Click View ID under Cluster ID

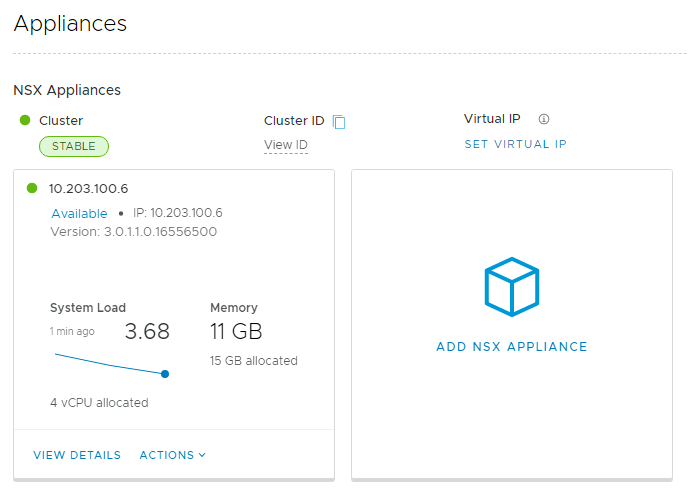click(x=285, y=145)
